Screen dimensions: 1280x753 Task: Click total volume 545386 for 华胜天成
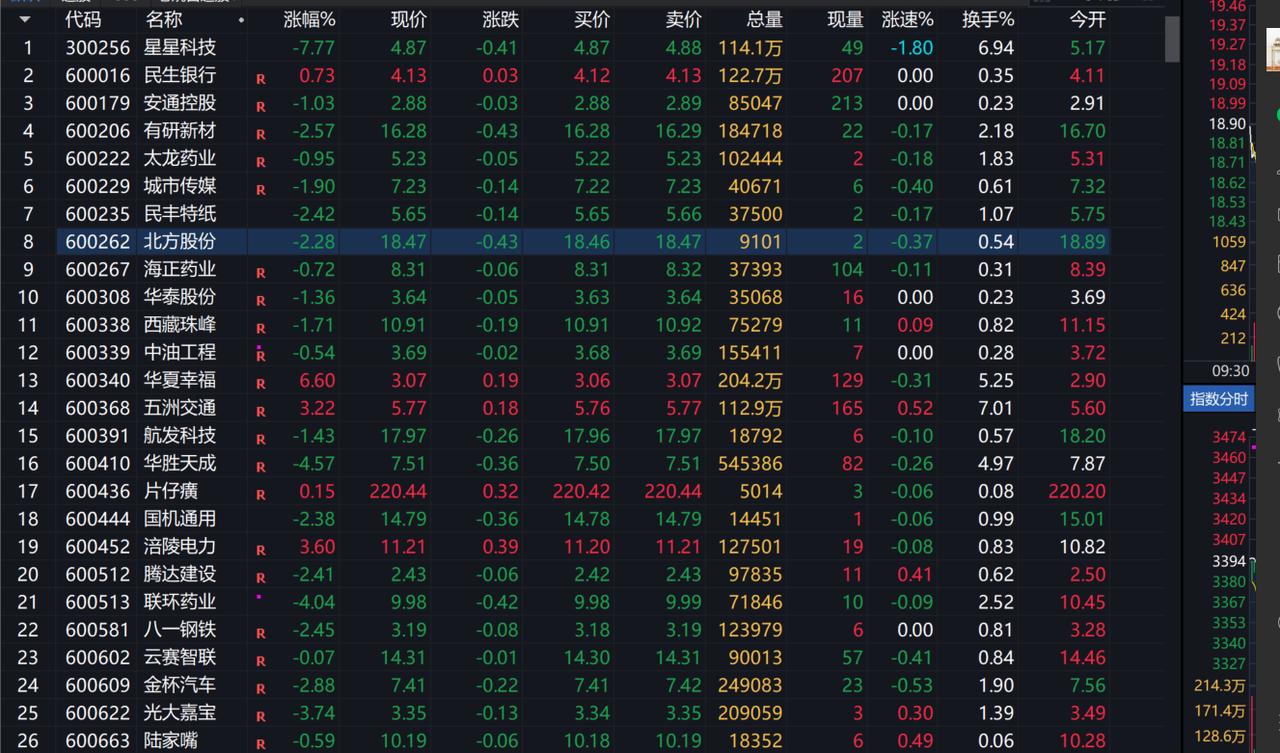(x=750, y=463)
